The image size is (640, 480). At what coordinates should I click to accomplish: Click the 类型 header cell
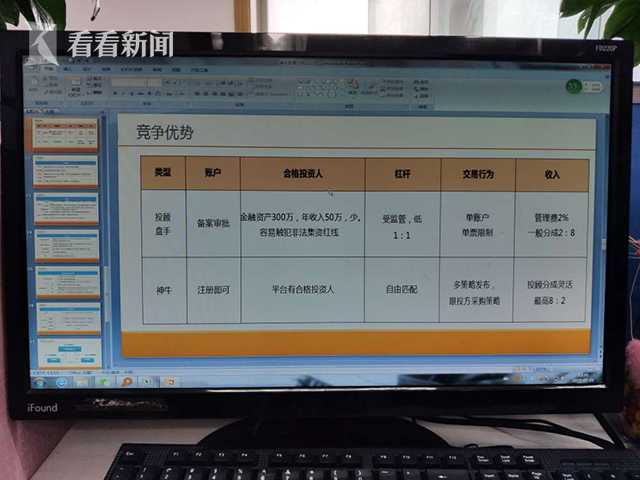coord(163,173)
